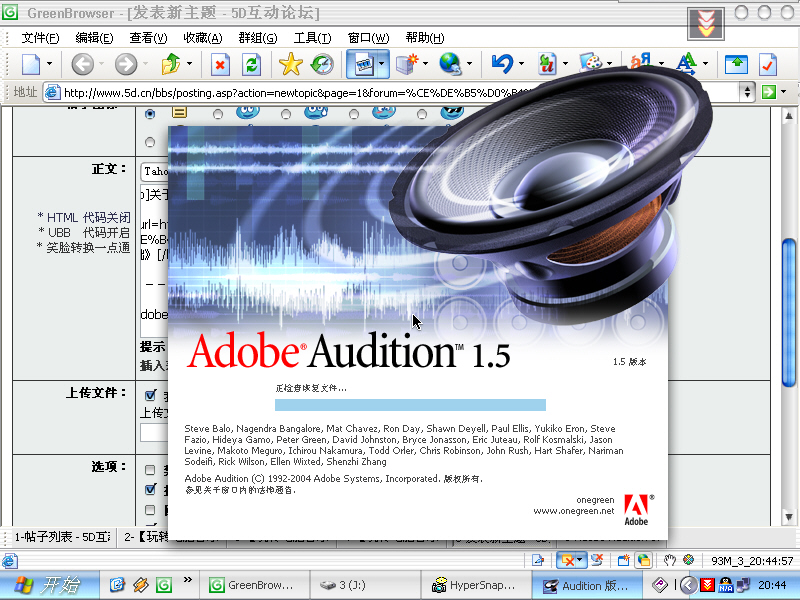Click the highlighted filmstrip toolbar button
The image size is (800, 600).
363,64
